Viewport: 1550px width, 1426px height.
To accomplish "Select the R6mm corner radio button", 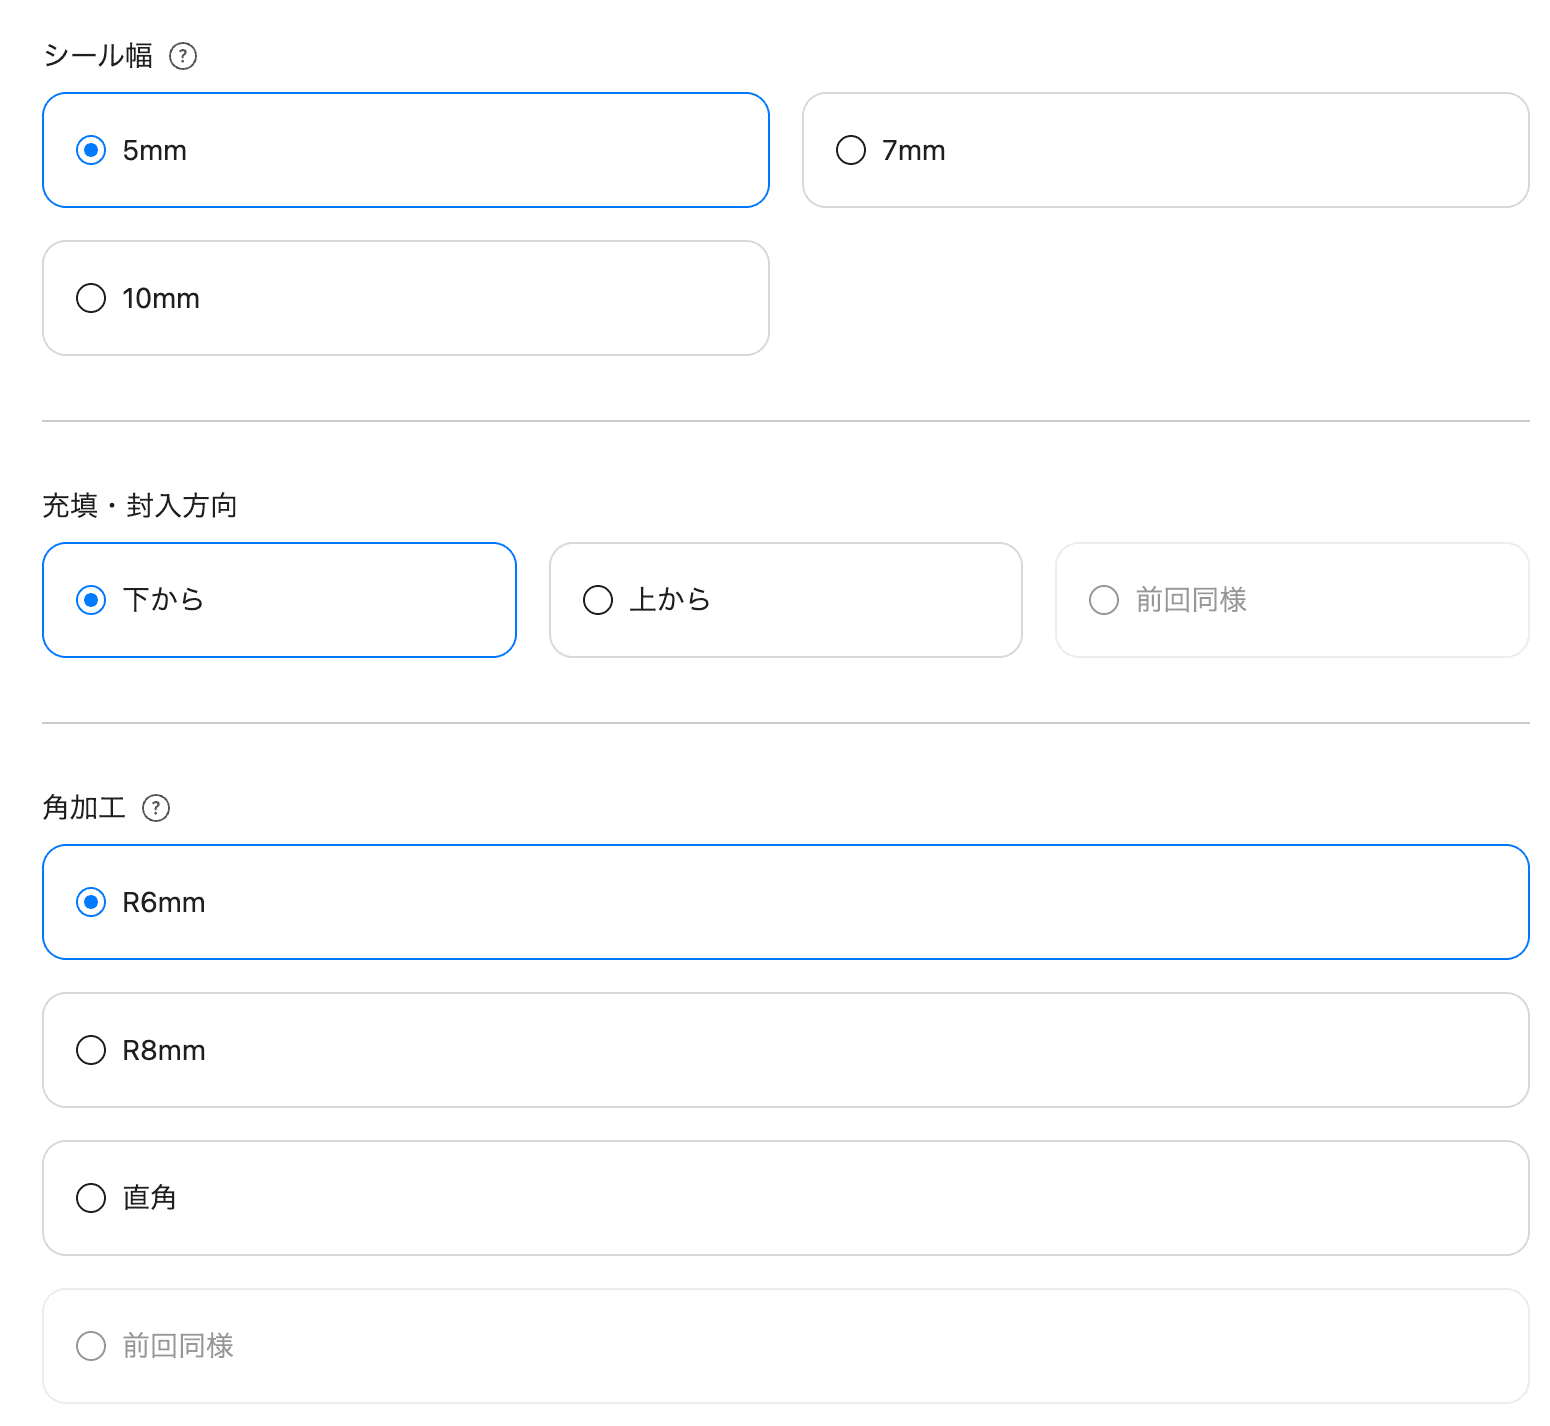I will click(x=91, y=902).
